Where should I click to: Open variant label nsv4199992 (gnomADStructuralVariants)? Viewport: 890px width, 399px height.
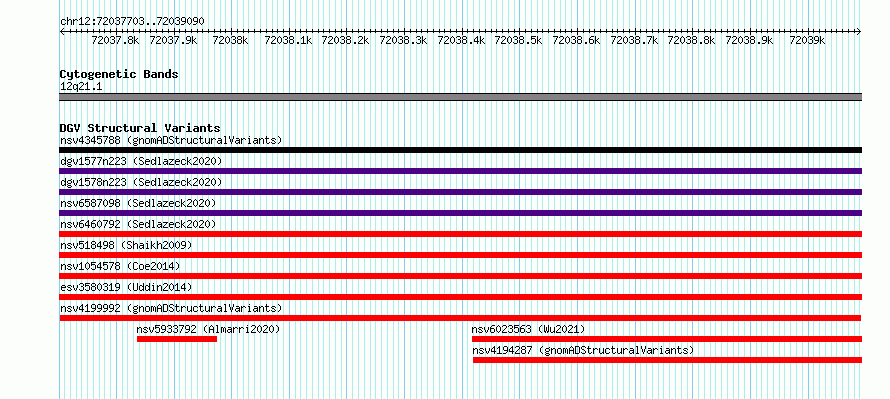(x=171, y=308)
